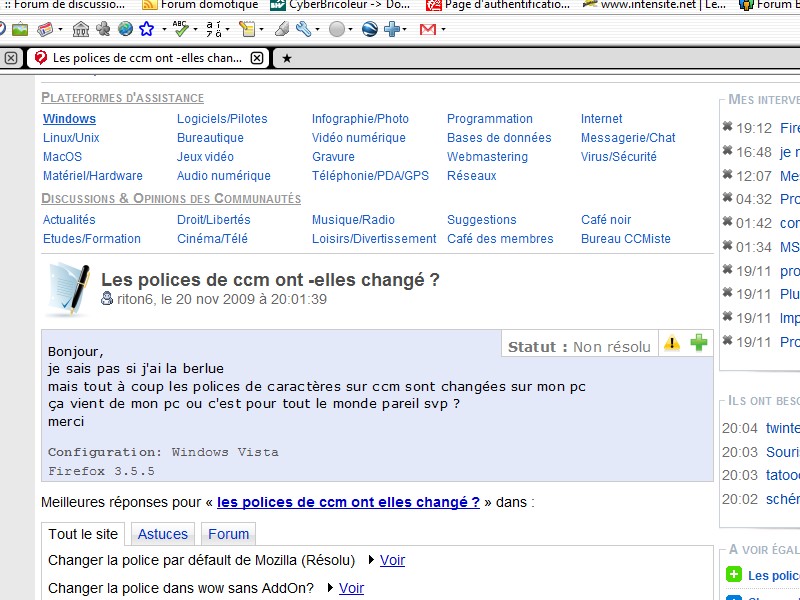Open the Virus/Sécurité forum link
Viewport: 800px width, 600px height.
tap(618, 157)
